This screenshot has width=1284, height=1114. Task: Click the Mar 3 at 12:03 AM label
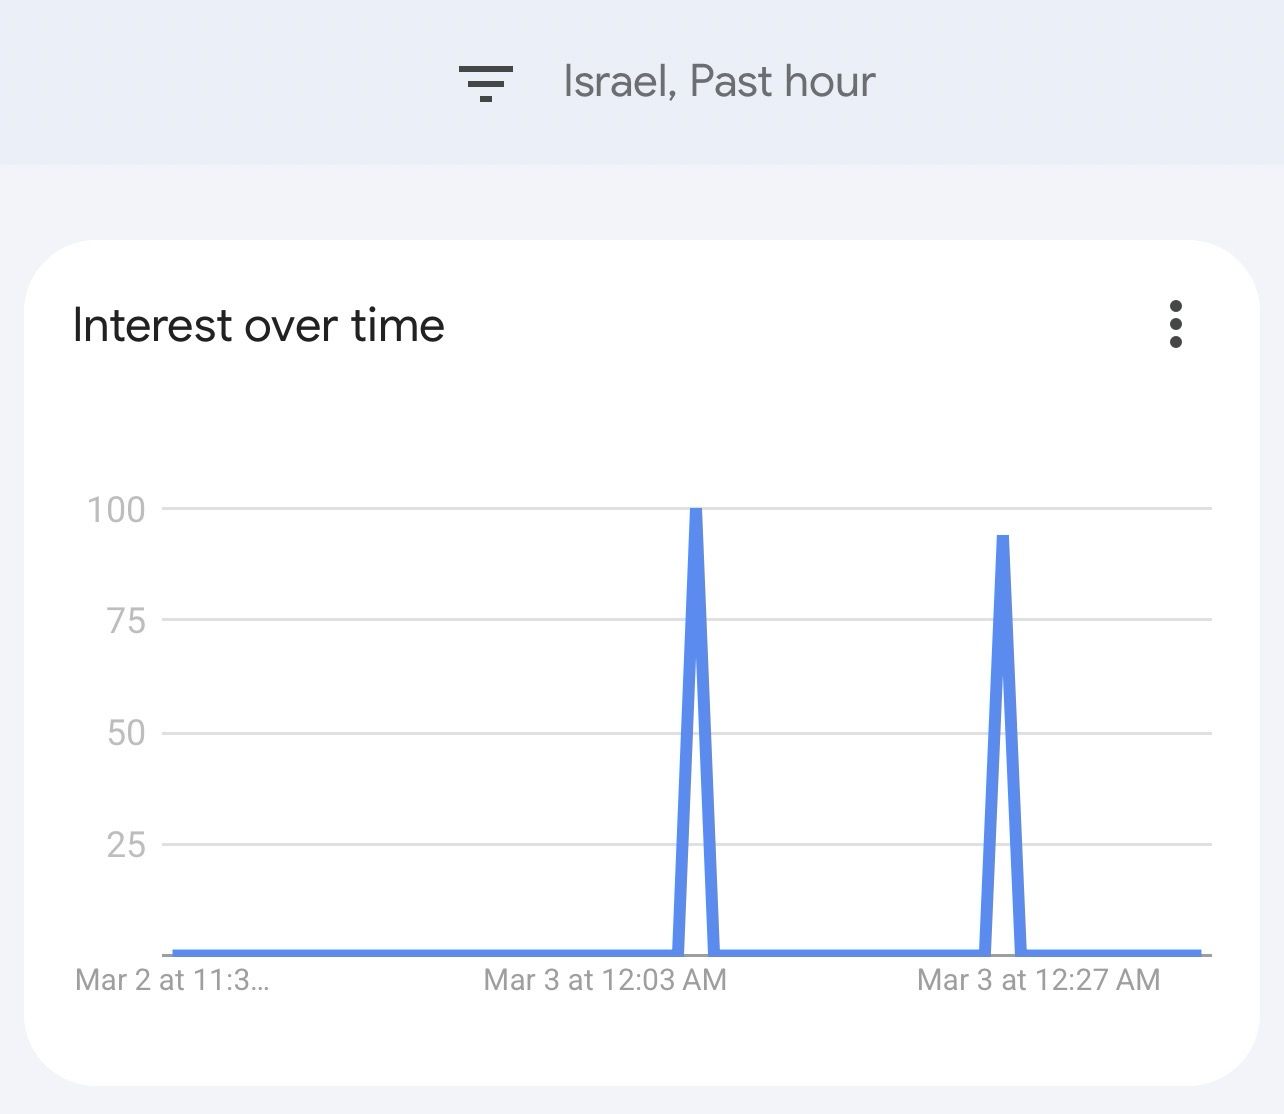point(605,980)
